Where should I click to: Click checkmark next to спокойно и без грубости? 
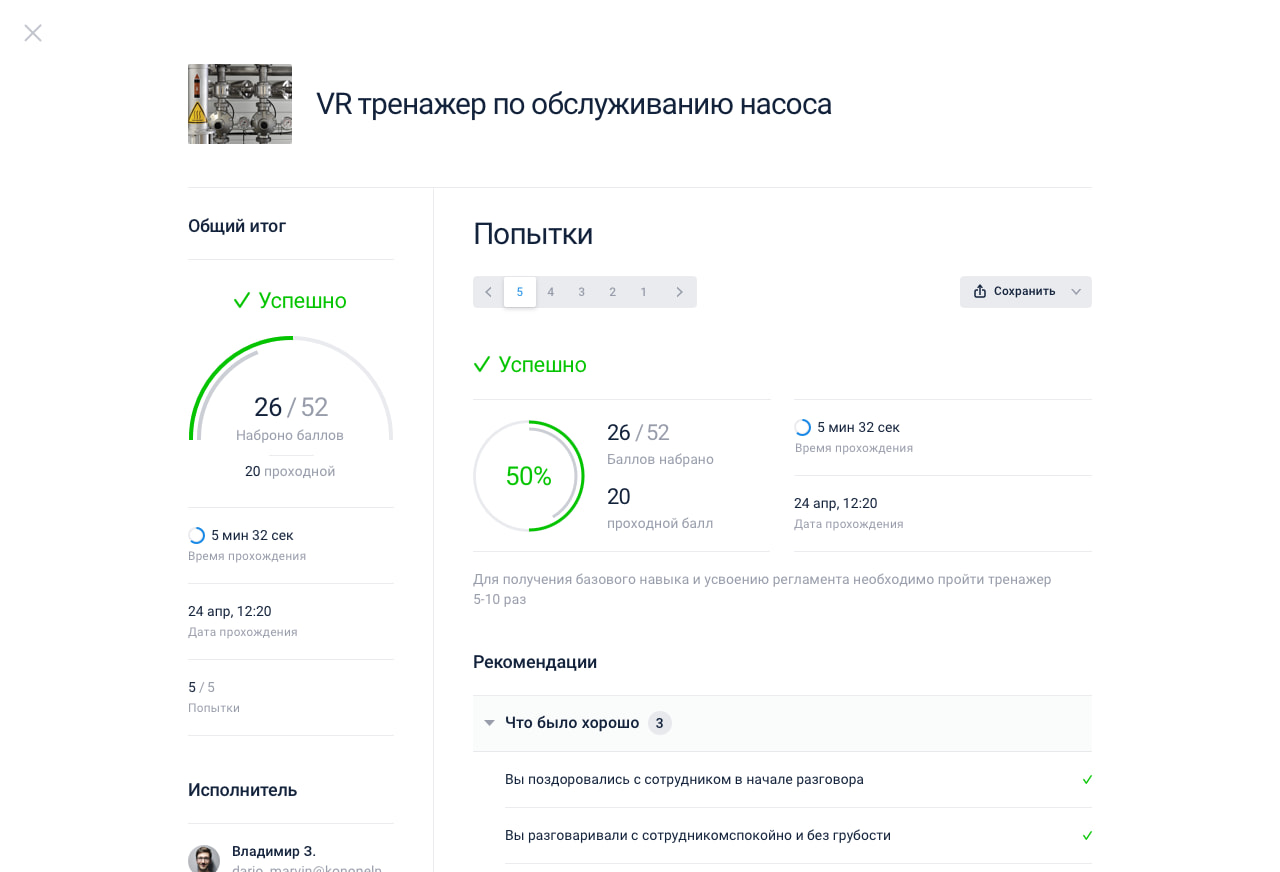click(x=1087, y=835)
